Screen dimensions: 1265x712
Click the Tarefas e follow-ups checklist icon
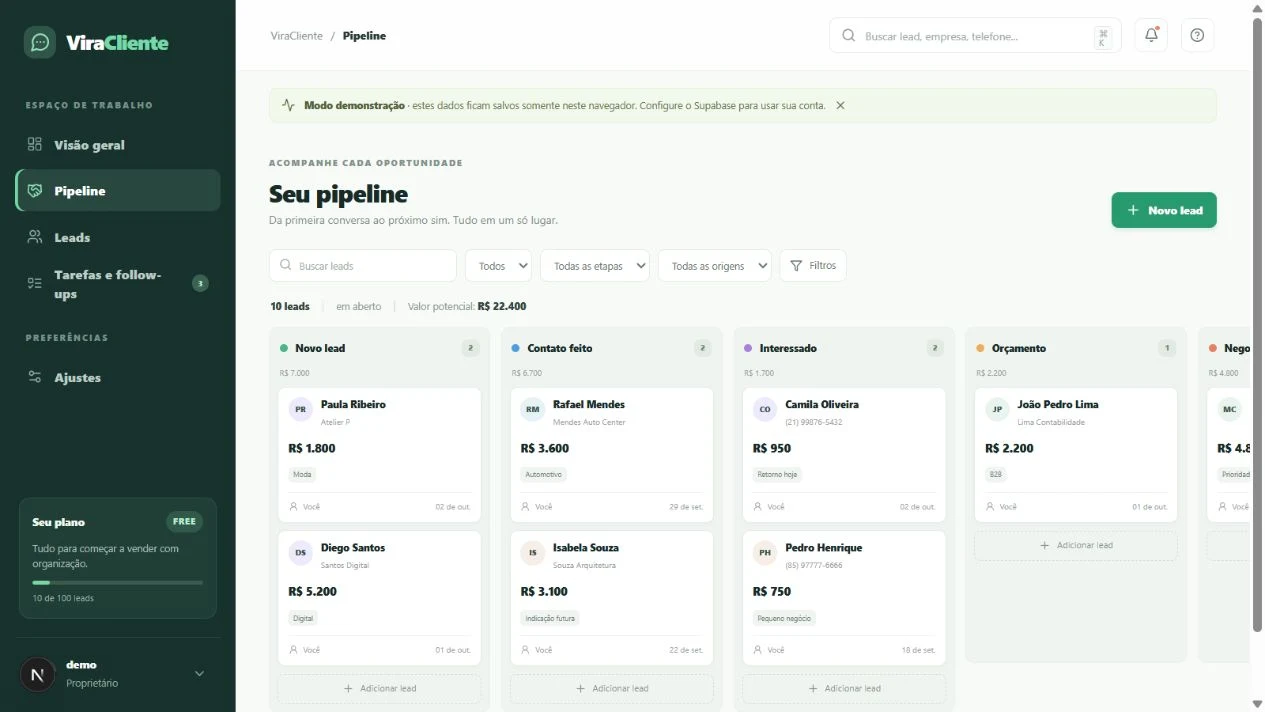click(x=35, y=284)
